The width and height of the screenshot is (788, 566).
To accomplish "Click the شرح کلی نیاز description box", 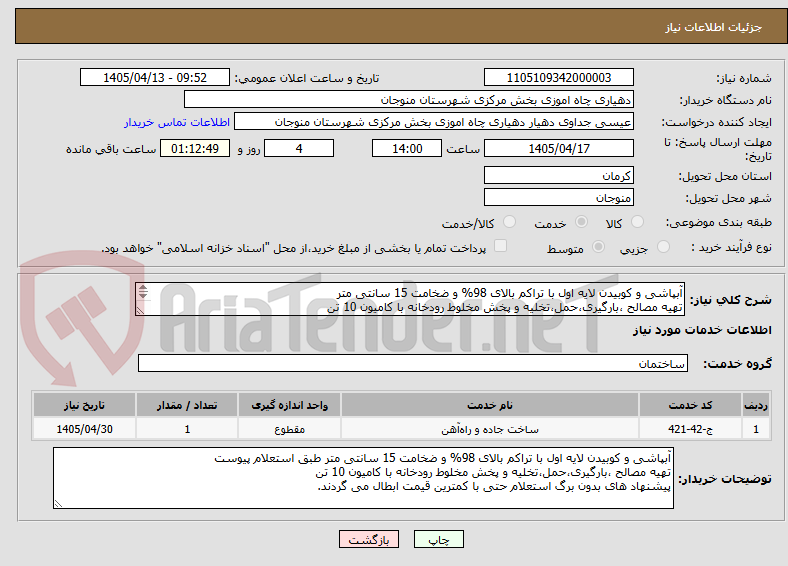I will (x=410, y=299).
